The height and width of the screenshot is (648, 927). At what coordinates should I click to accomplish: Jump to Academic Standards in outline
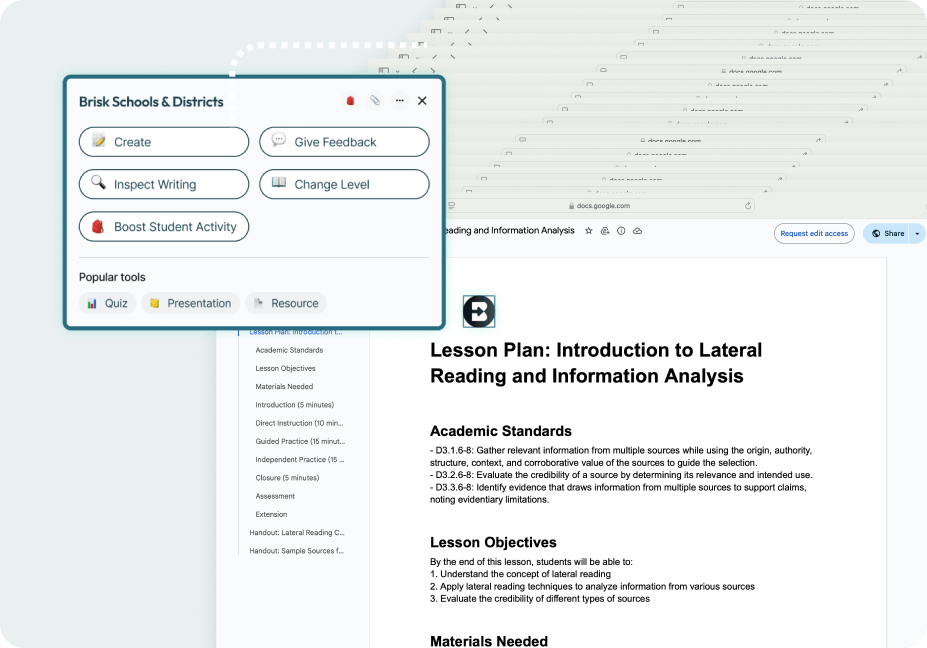(x=289, y=350)
